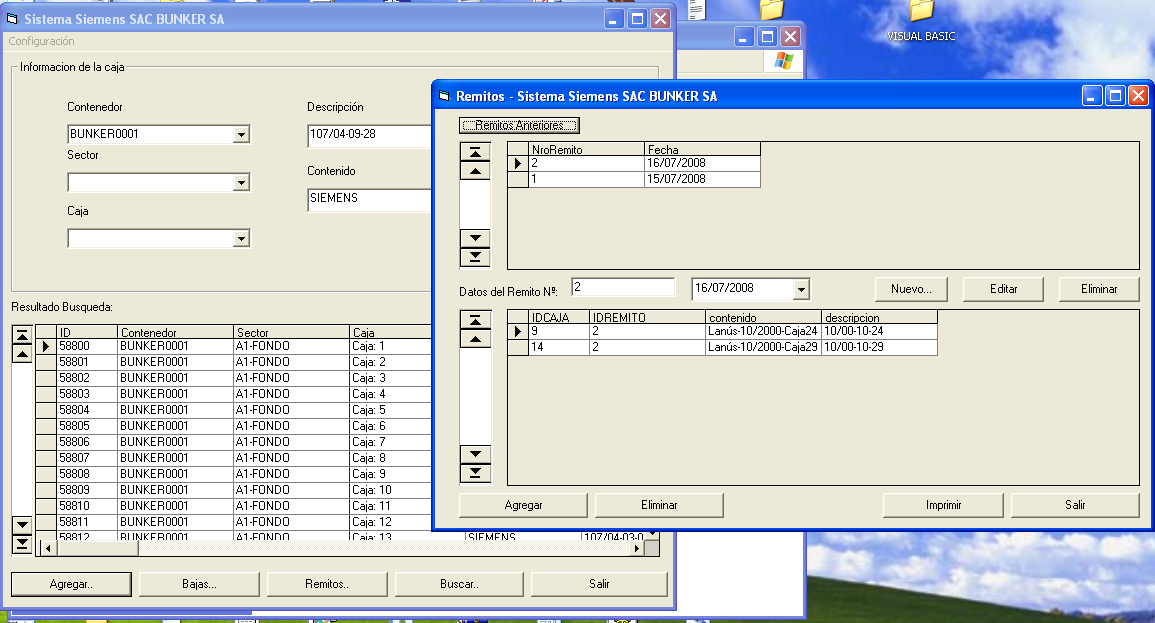Jump to last record in remitos list
1155x623 pixels.
[474, 257]
